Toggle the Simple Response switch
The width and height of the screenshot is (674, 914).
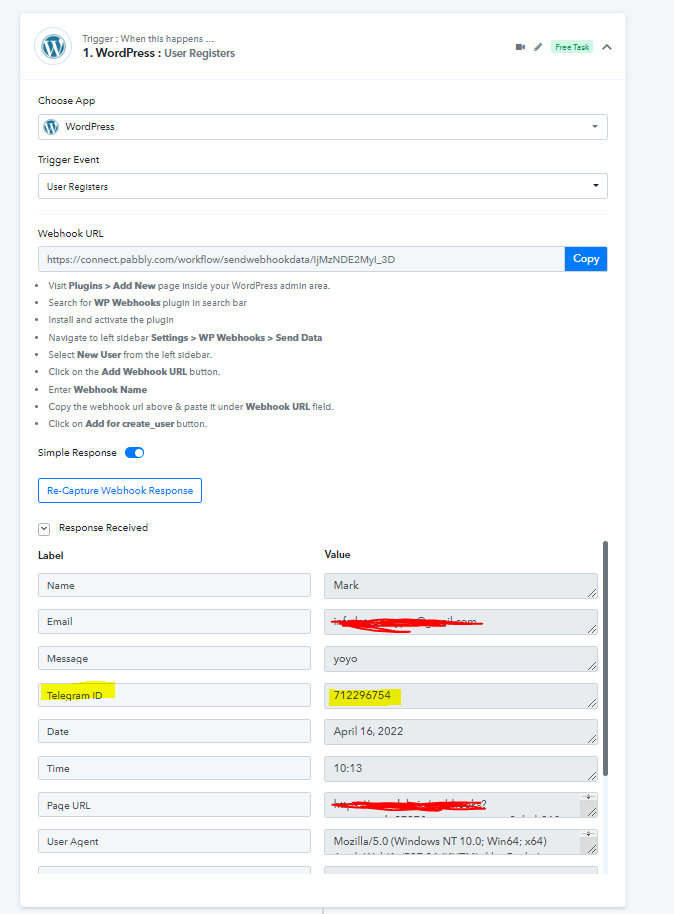point(135,453)
